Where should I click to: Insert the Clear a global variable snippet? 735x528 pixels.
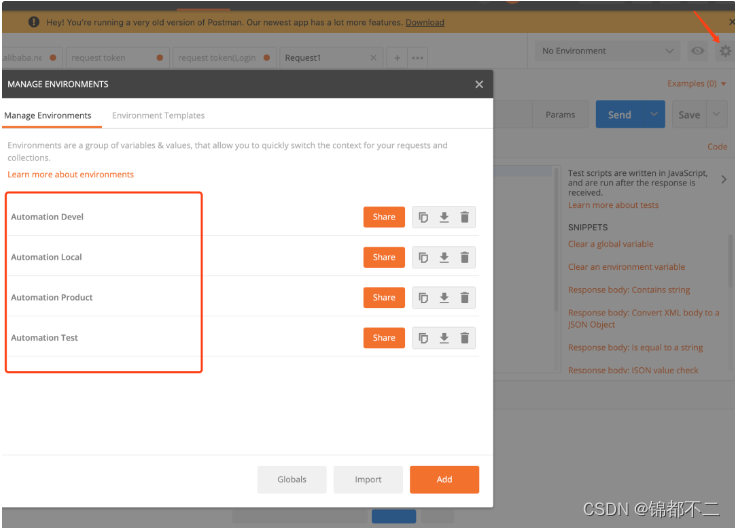[x=610, y=244]
